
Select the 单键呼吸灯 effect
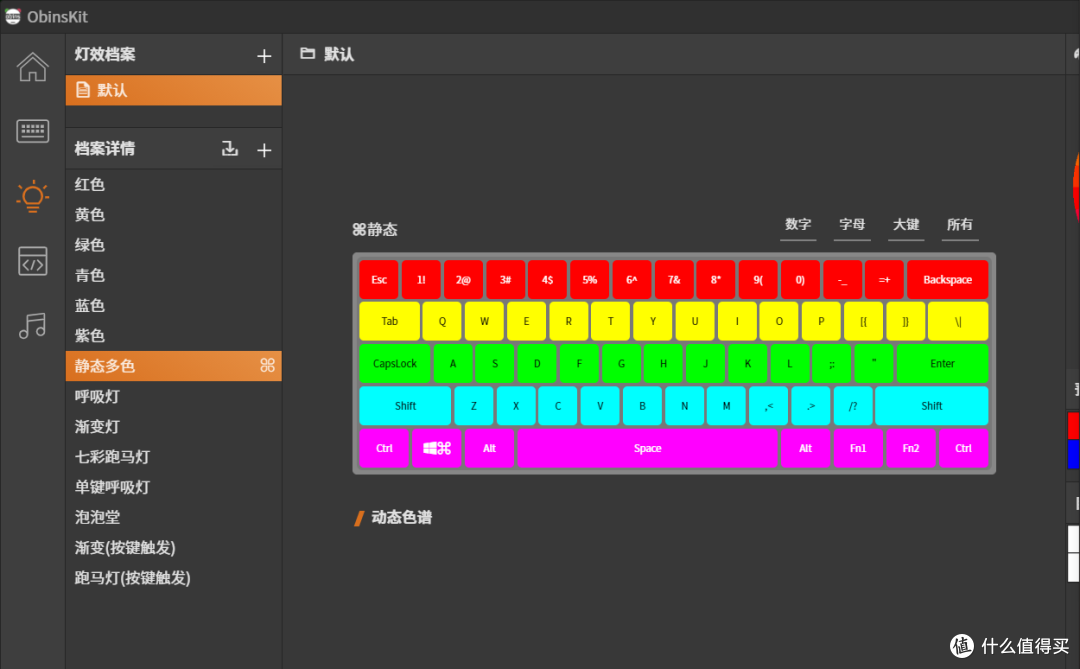click(174, 487)
